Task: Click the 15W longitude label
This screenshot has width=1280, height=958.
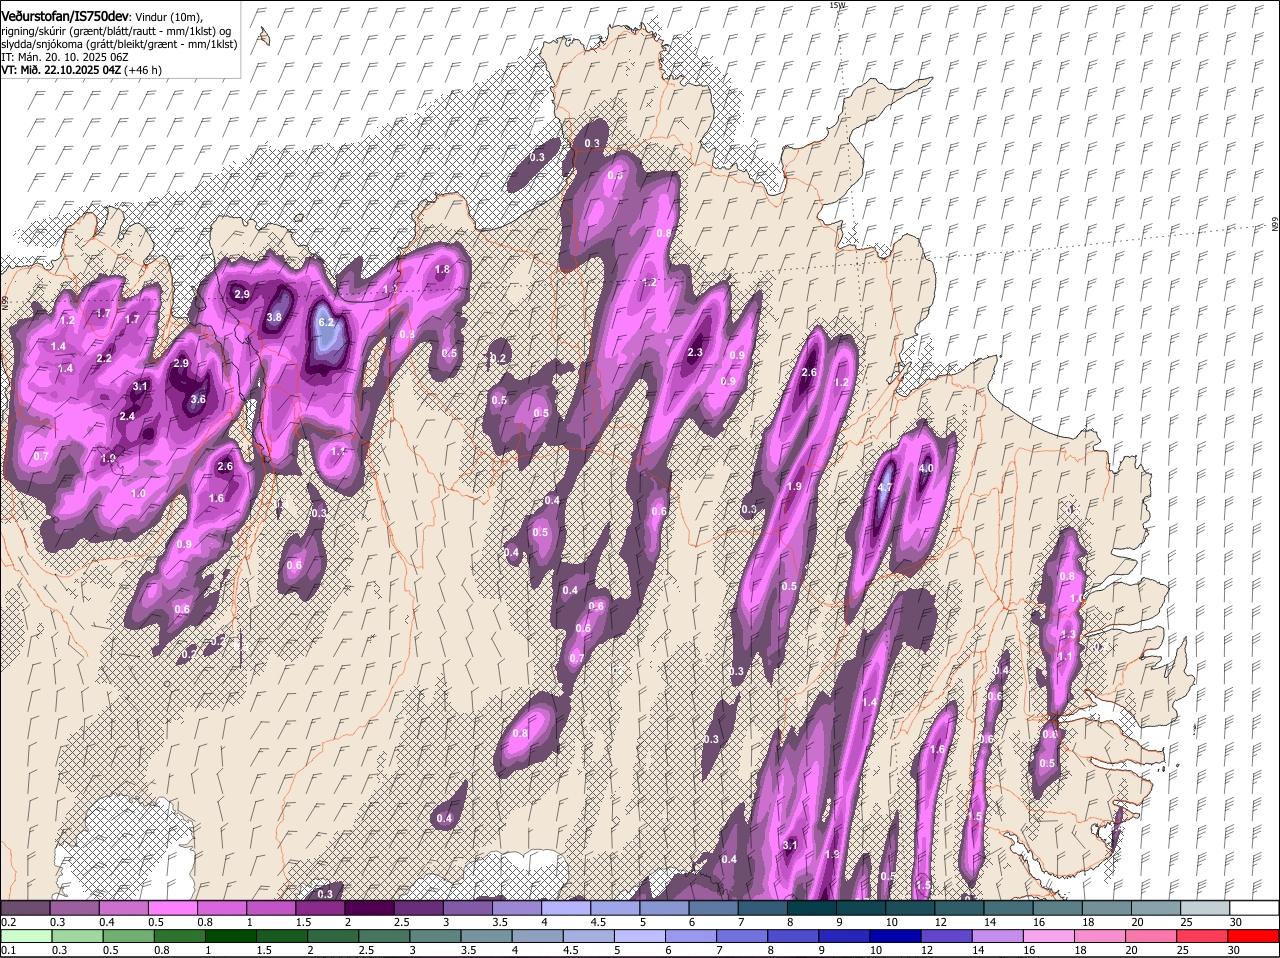Action: 837,6
